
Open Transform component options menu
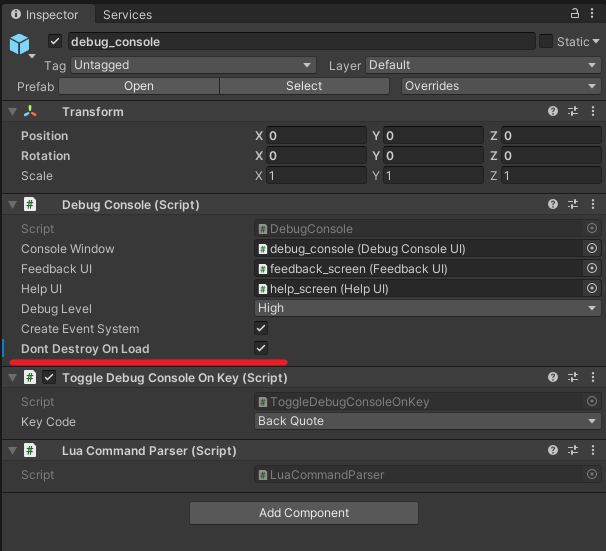click(593, 112)
